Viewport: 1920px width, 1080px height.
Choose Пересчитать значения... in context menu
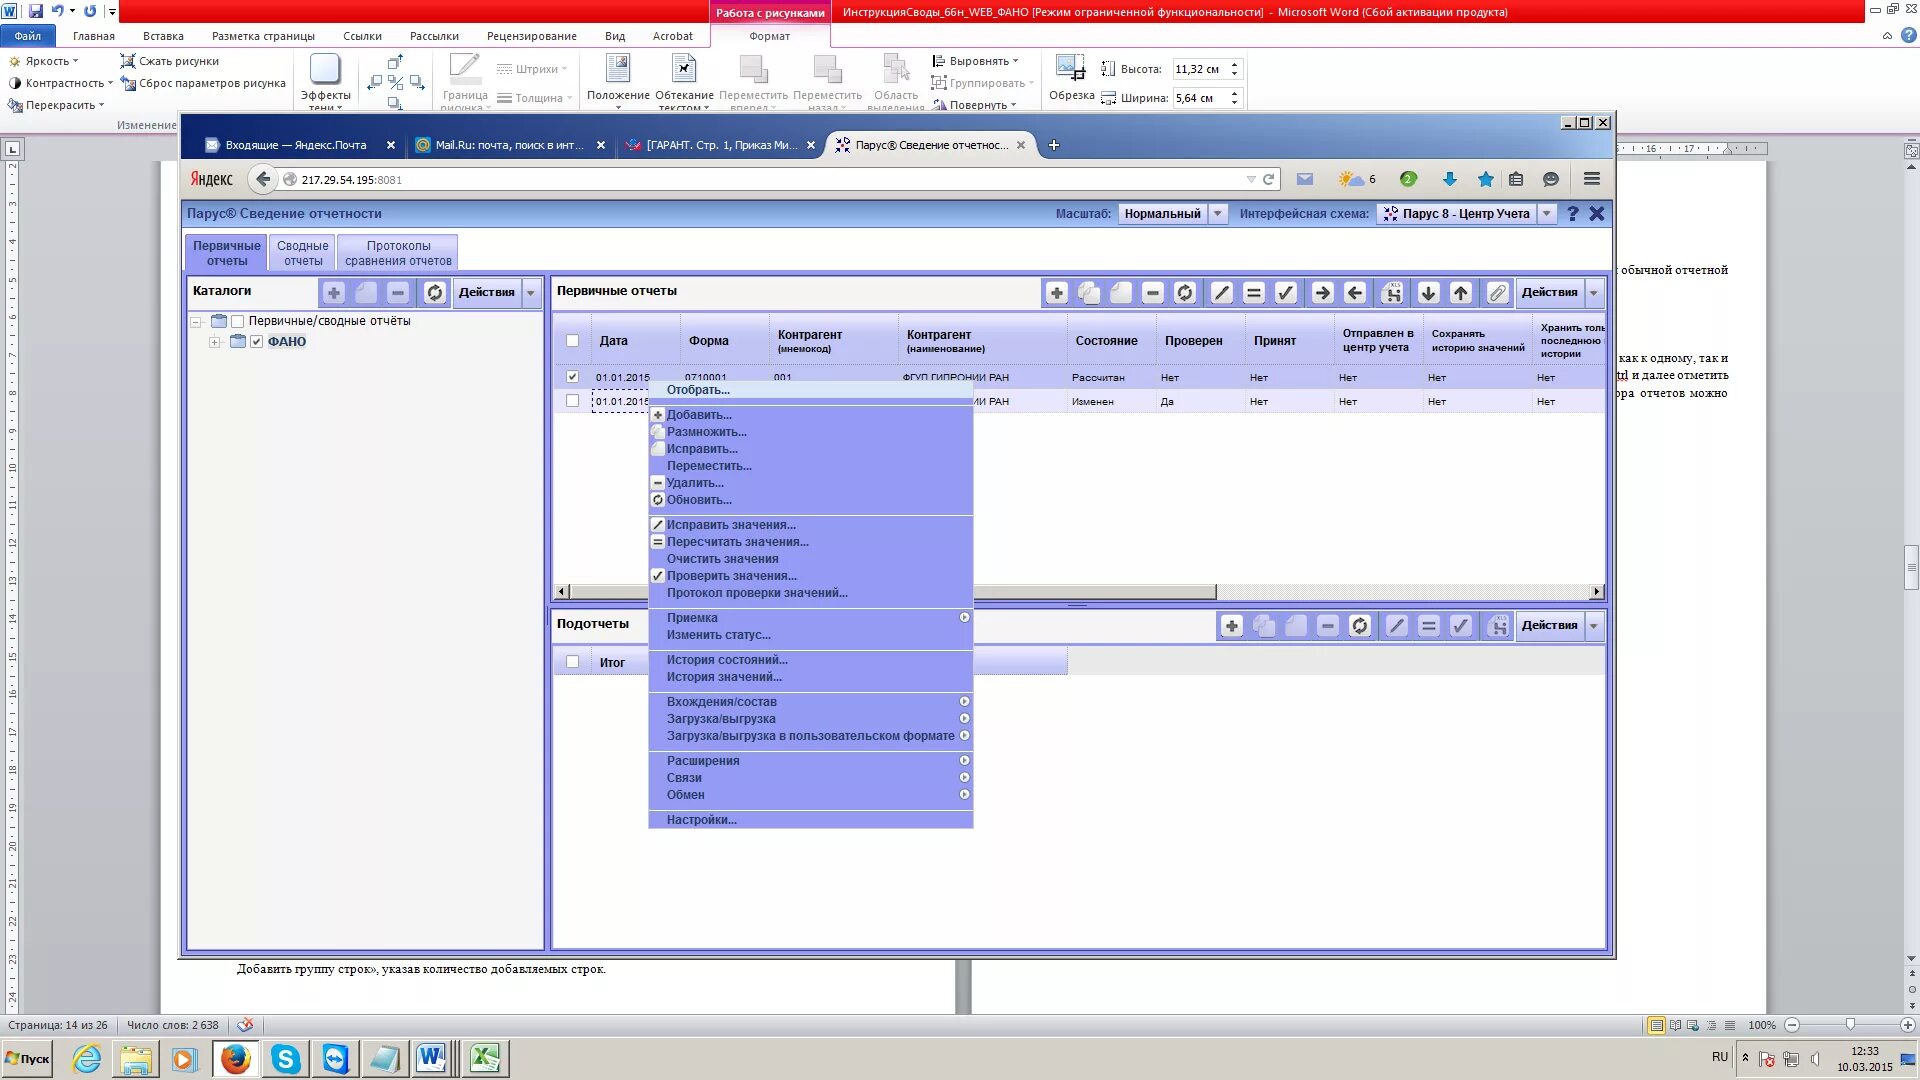(737, 542)
